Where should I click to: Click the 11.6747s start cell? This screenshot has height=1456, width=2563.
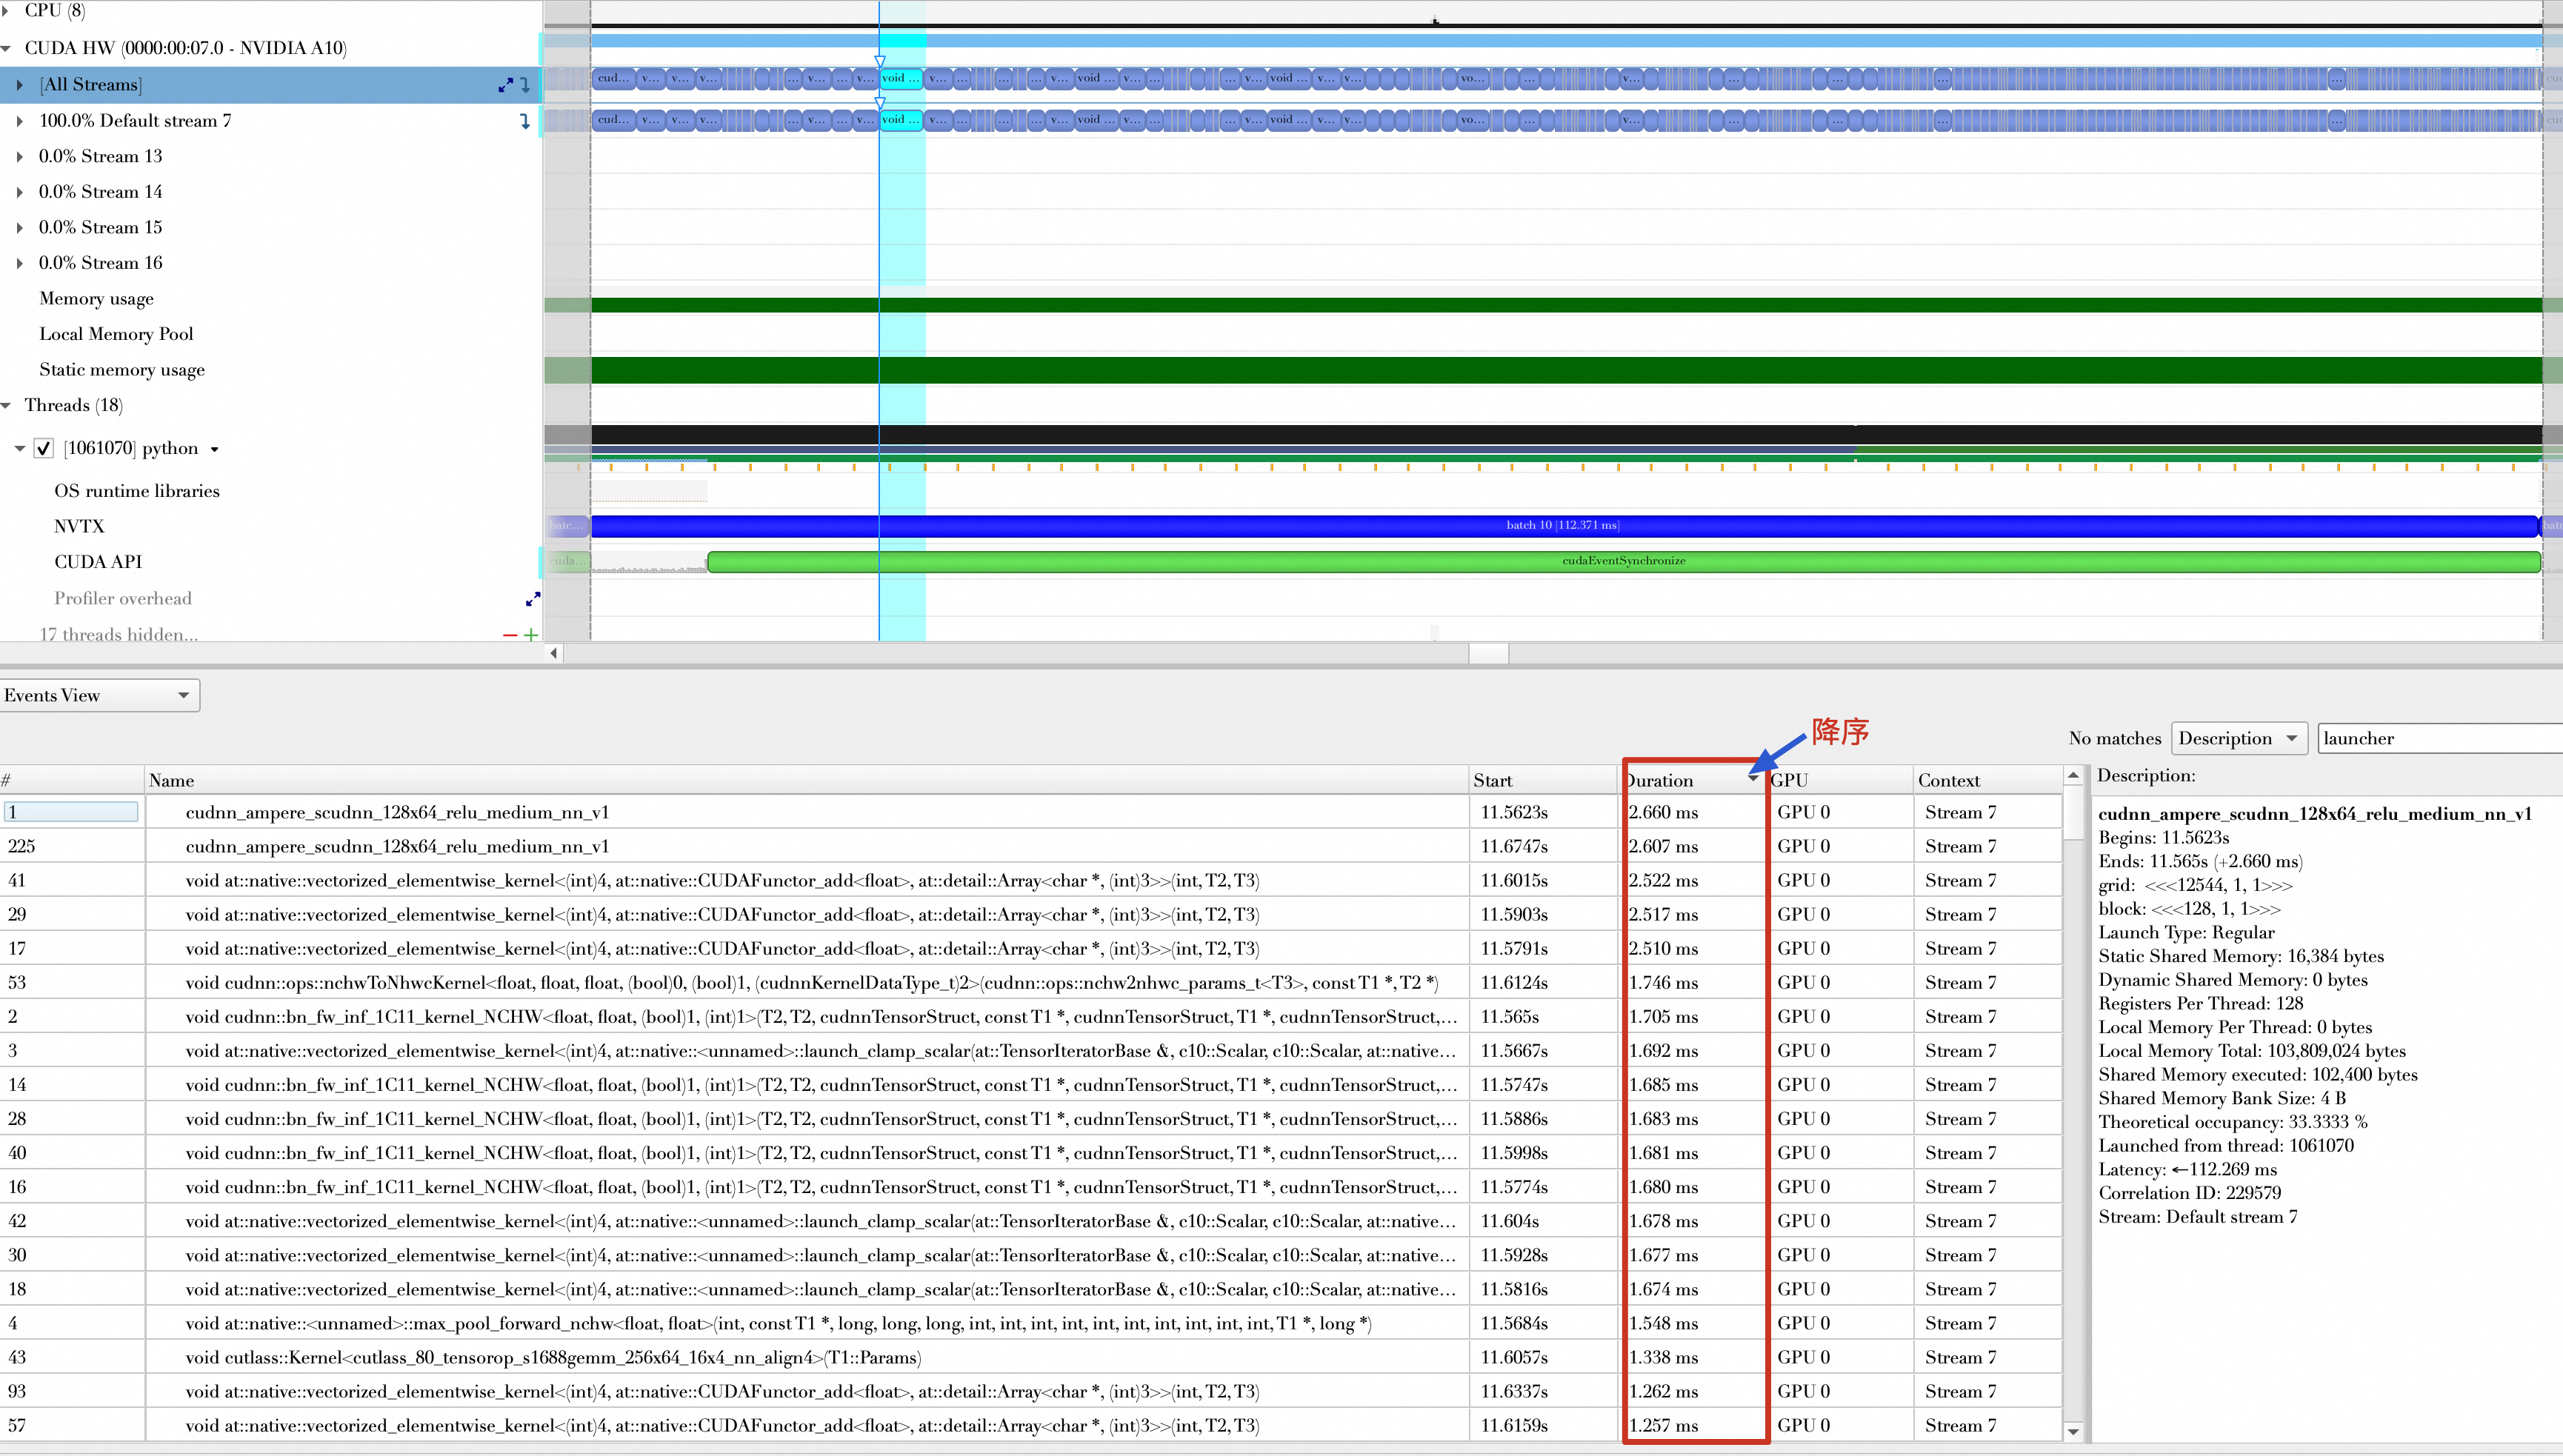click(1543, 847)
